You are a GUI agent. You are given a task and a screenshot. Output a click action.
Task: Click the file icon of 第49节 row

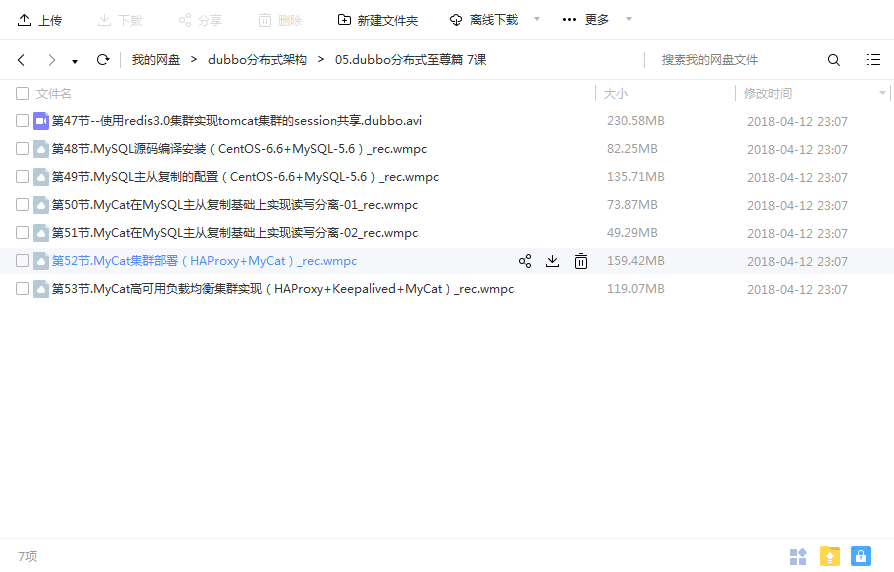40,177
